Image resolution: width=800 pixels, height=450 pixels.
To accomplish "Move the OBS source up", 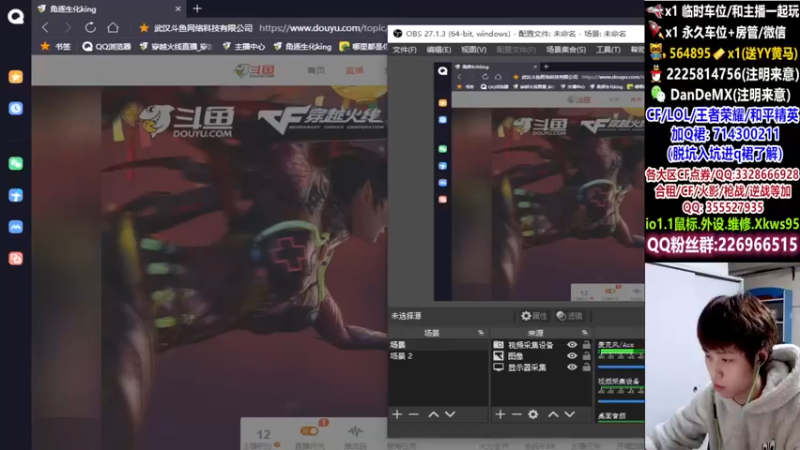I will 554,414.
